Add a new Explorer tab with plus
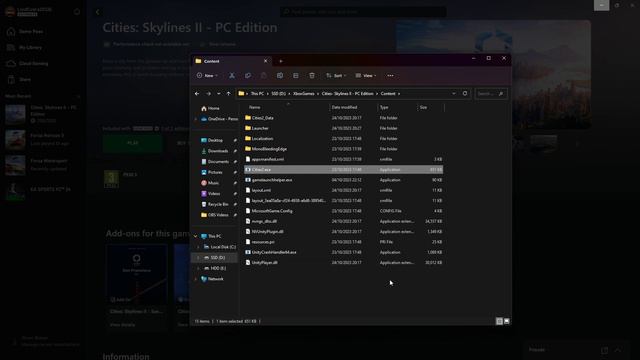640x360 pixels. tap(281, 61)
